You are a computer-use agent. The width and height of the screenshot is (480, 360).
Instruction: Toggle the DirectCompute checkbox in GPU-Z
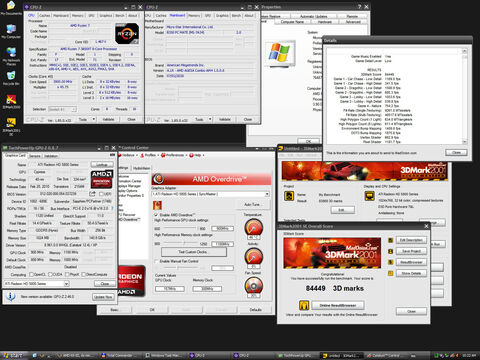[x=83, y=274]
